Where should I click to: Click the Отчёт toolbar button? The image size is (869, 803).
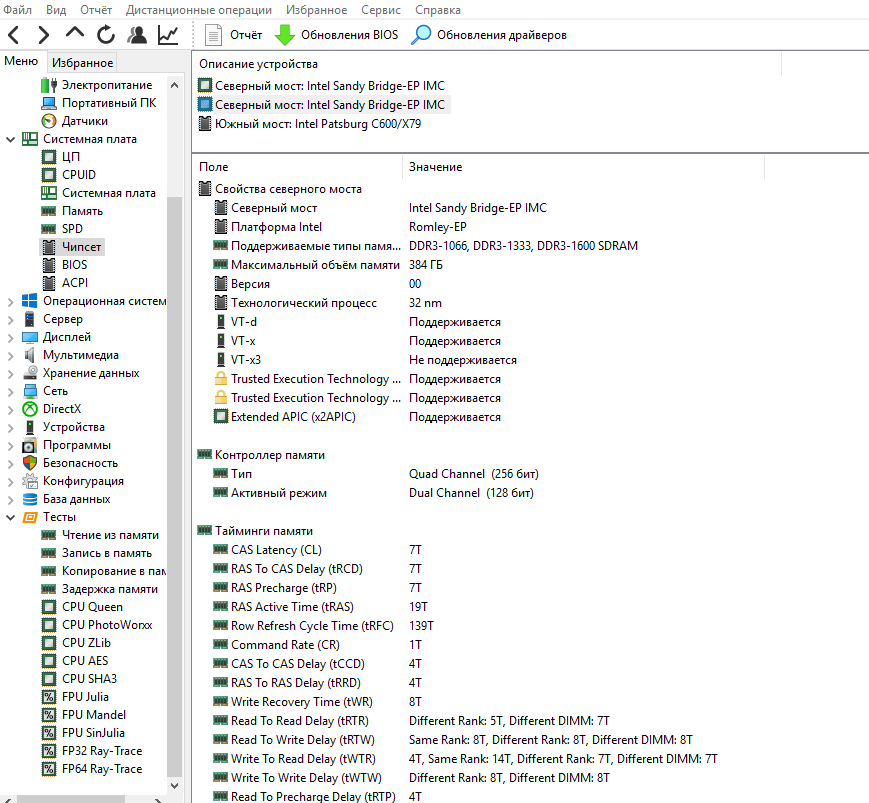[x=233, y=35]
